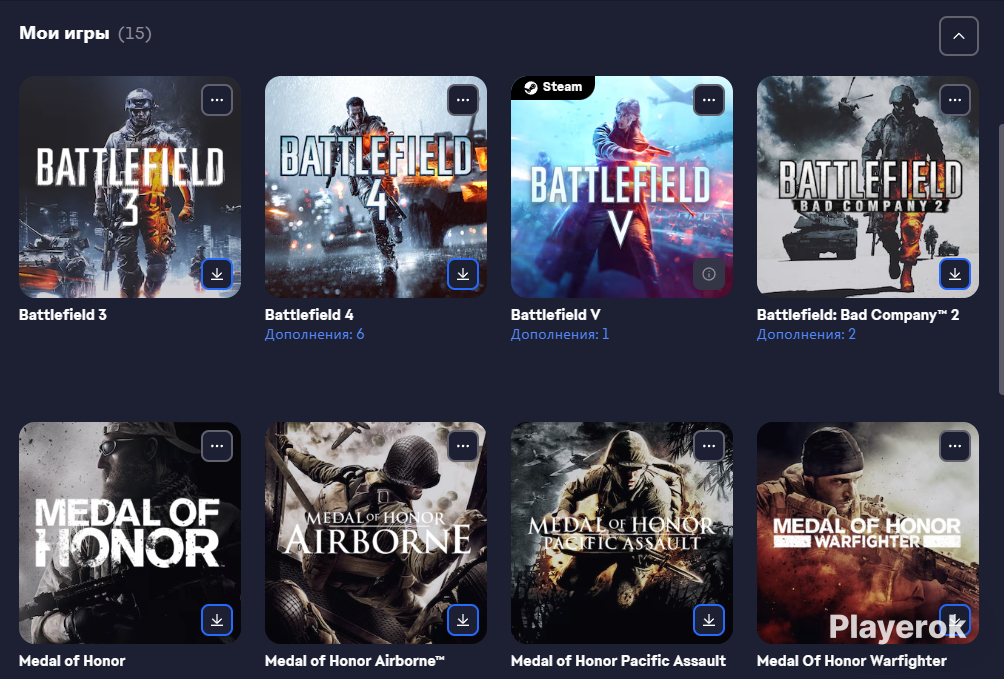This screenshot has height=679, width=1004.
Task: Select the Medal of Honor Airborne cover
Action: (x=376, y=533)
